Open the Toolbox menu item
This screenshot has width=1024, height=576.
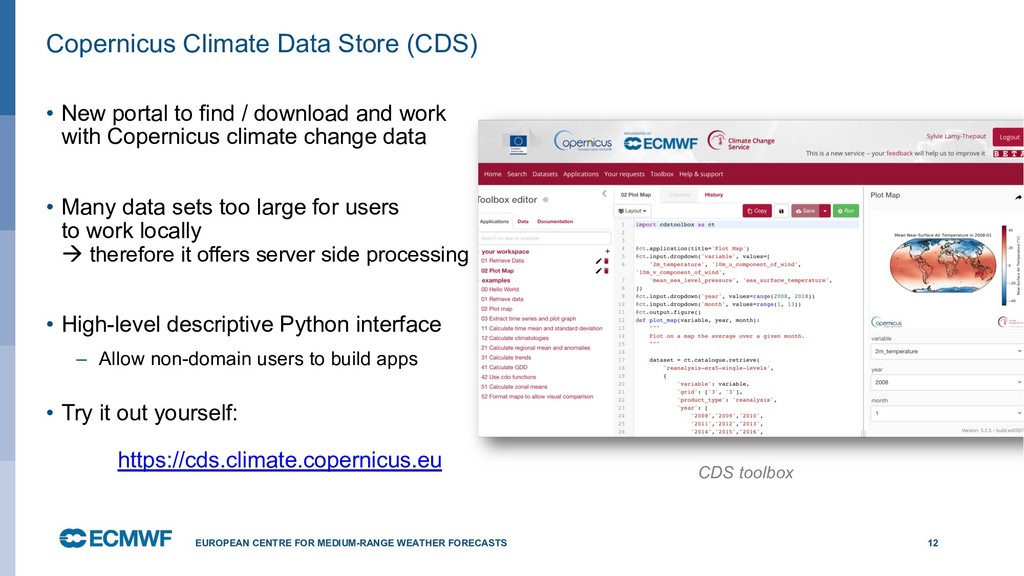point(662,174)
